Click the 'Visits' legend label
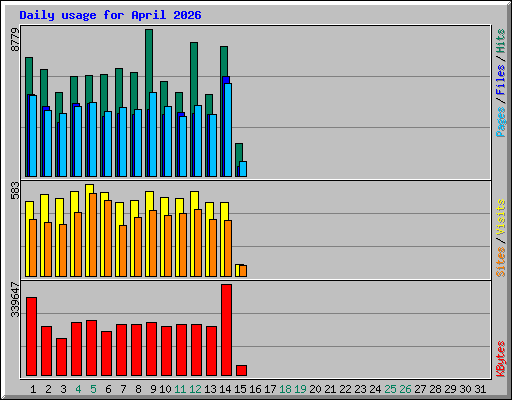 [x=500, y=218]
